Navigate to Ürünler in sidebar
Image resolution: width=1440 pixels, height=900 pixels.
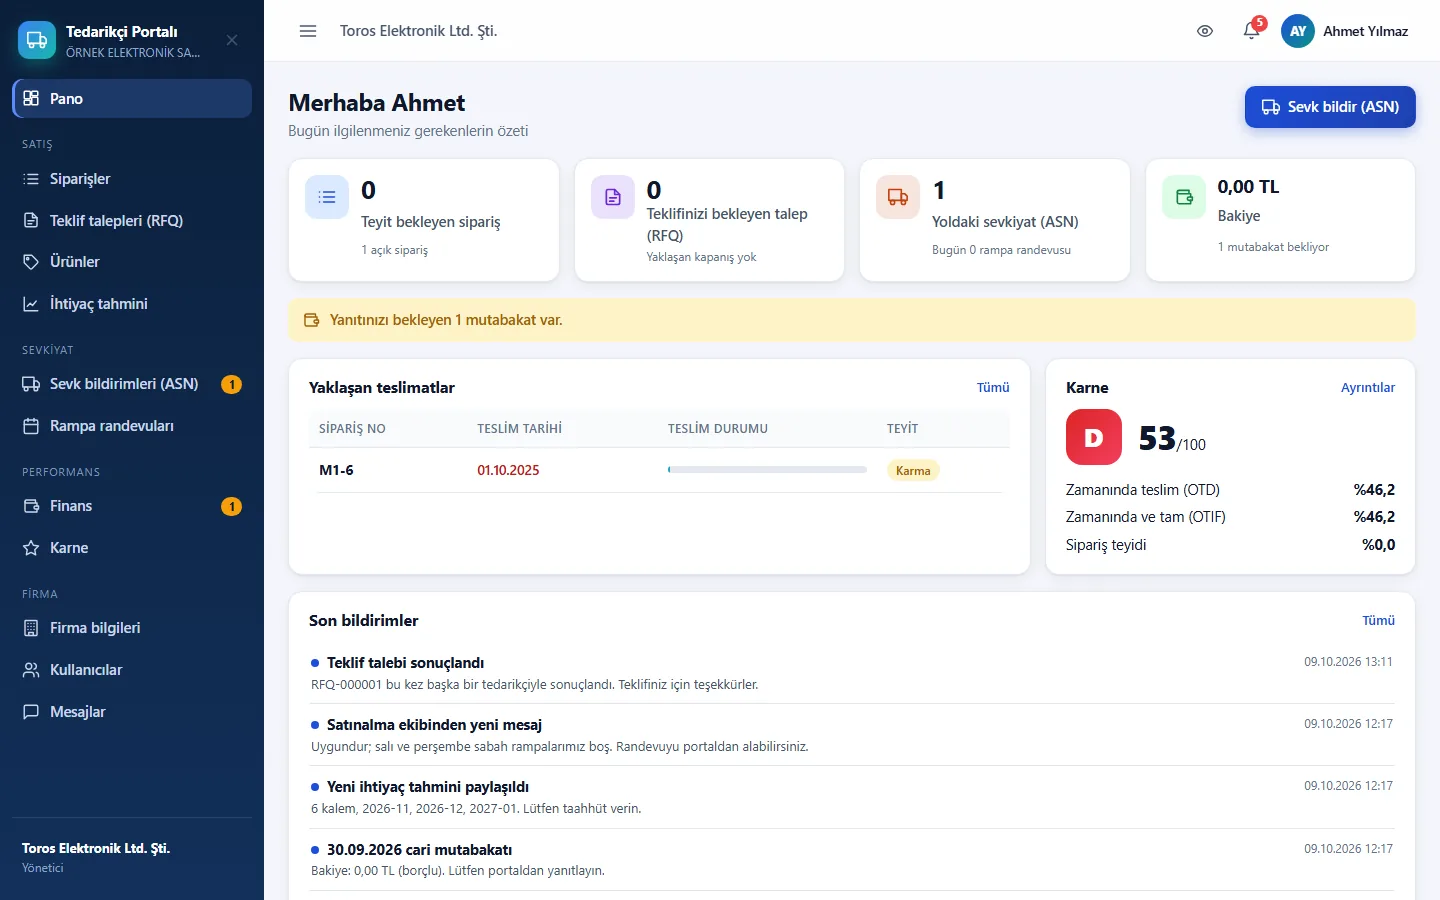tap(132, 262)
